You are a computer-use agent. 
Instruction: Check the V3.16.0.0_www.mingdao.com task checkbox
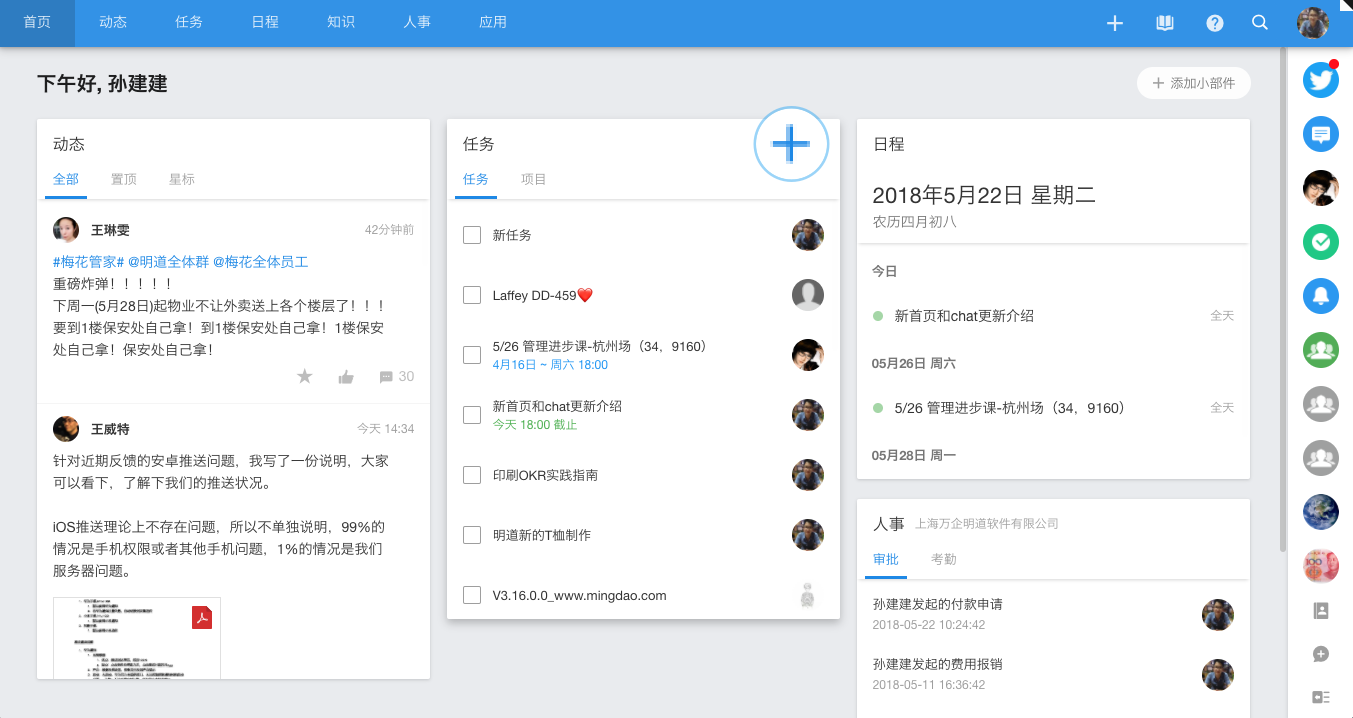tap(472, 595)
